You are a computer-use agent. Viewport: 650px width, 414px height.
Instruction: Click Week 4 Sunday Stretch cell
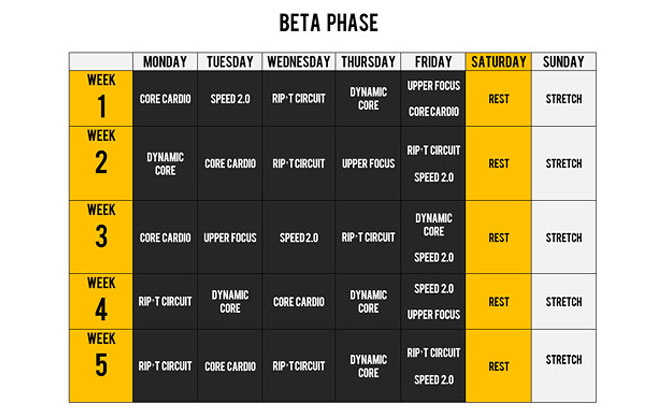coord(564,302)
